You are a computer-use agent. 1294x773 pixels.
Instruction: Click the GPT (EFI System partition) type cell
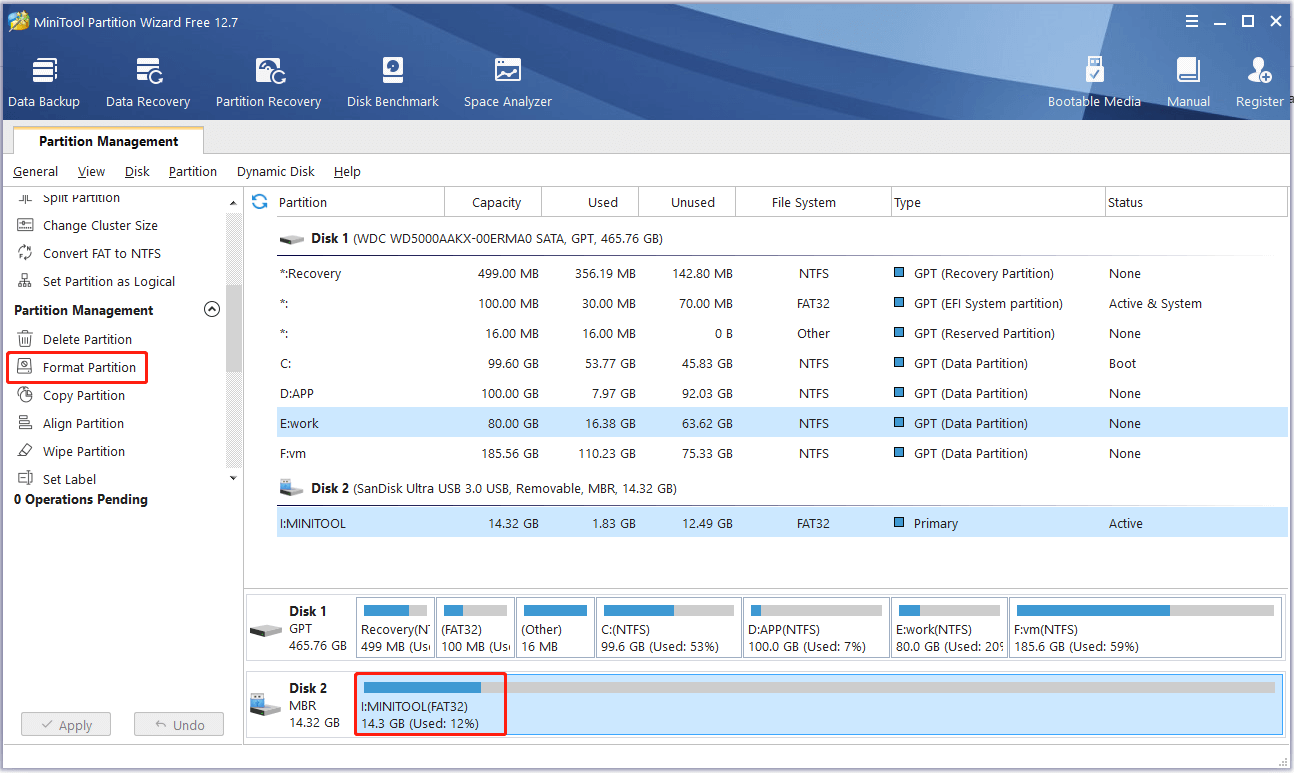(x=987, y=304)
